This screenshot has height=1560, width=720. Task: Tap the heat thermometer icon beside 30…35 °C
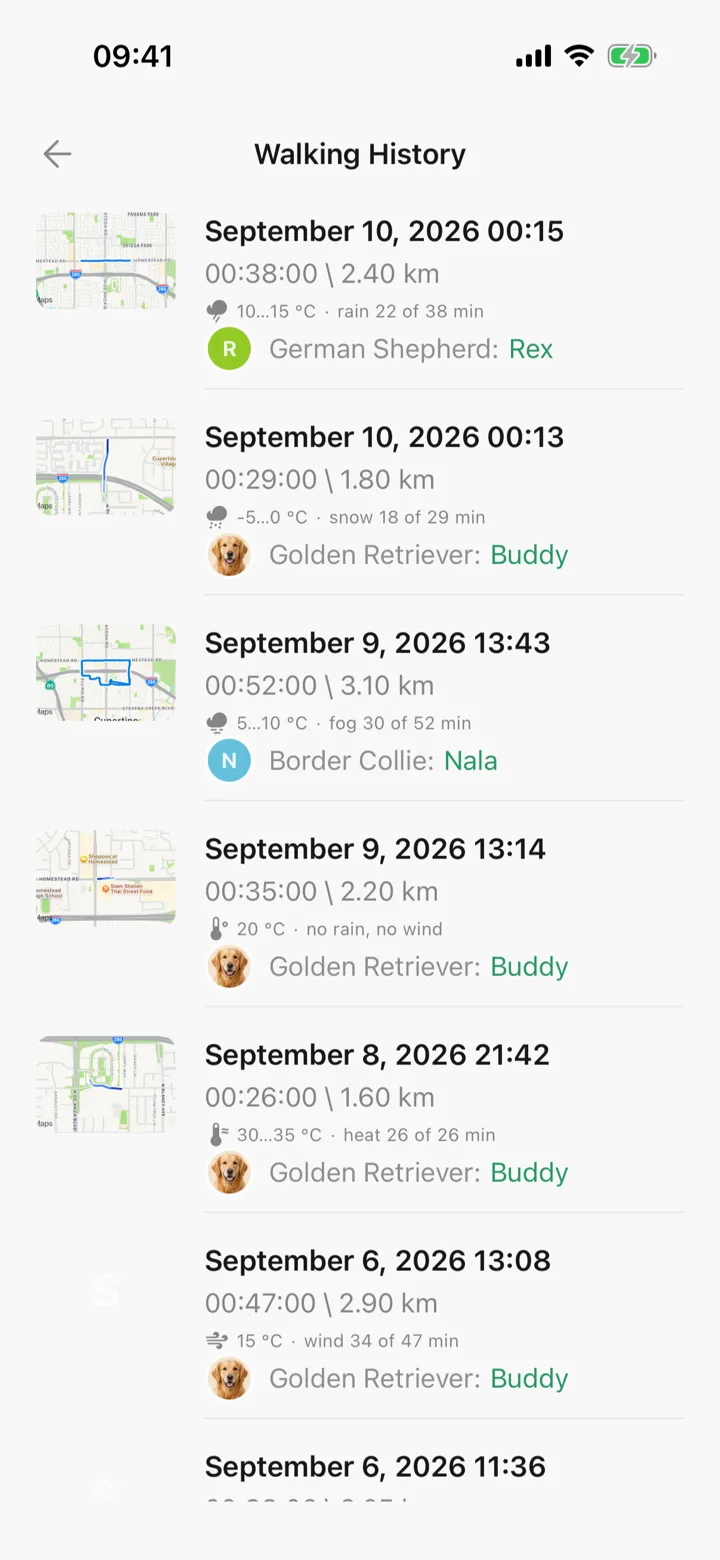[x=217, y=1135]
